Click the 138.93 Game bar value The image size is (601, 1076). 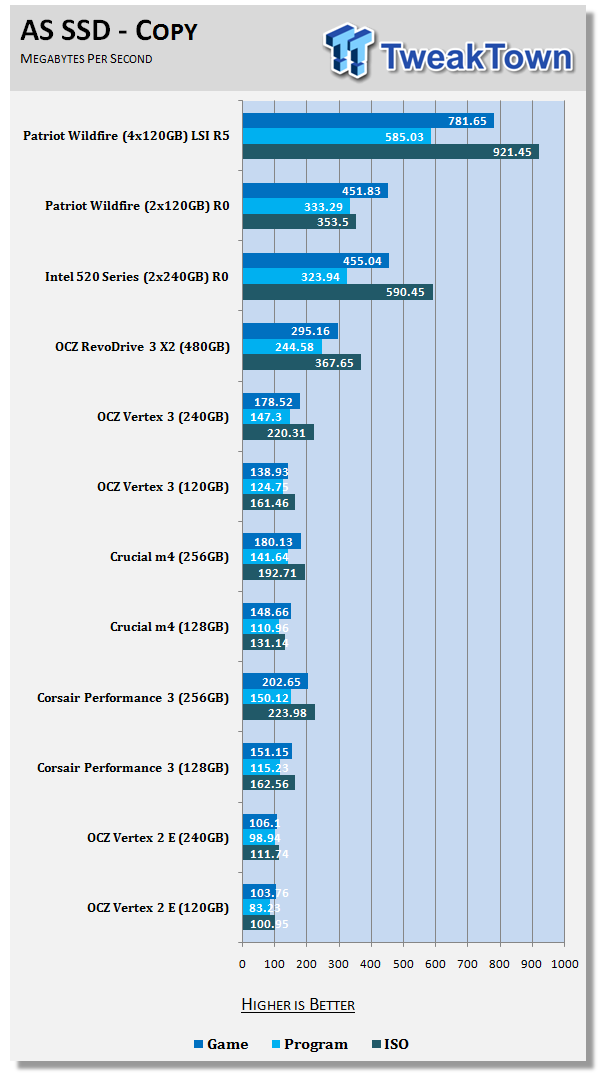268,471
